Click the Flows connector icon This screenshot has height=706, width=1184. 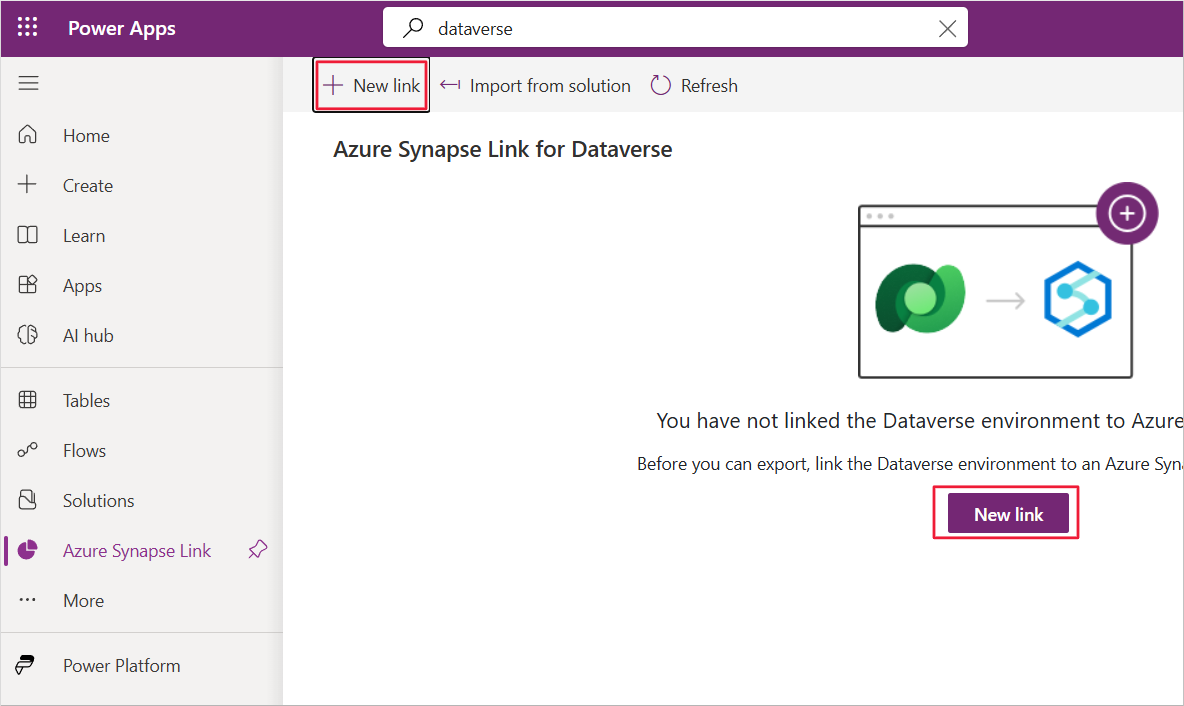pyautogui.click(x=28, y=450)
